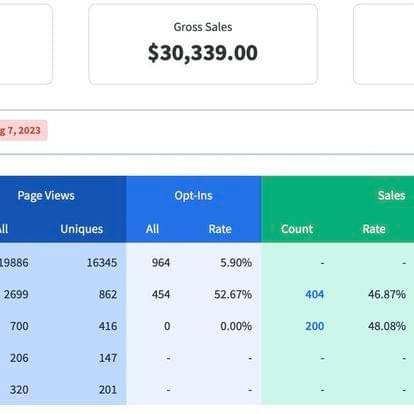Select the 862 uniques cell
Screen dimensions: 414x414
[x=108, y=294]
